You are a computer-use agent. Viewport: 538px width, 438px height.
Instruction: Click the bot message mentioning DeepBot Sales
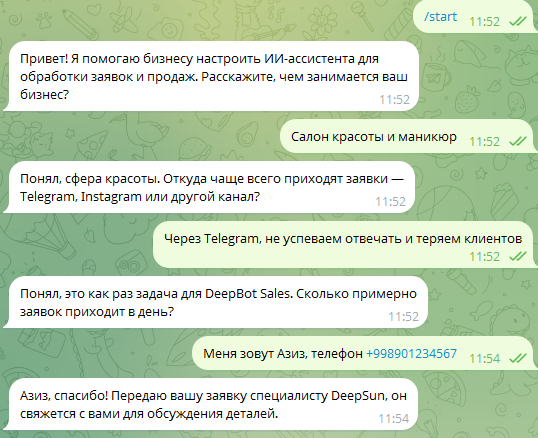point(218,303)
